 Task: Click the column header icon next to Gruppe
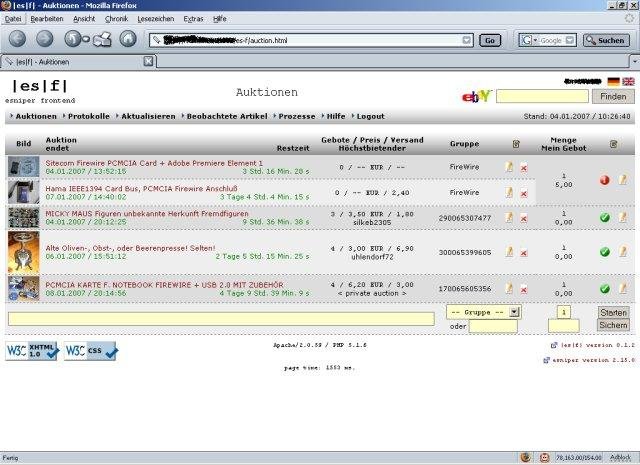(516, 144)
